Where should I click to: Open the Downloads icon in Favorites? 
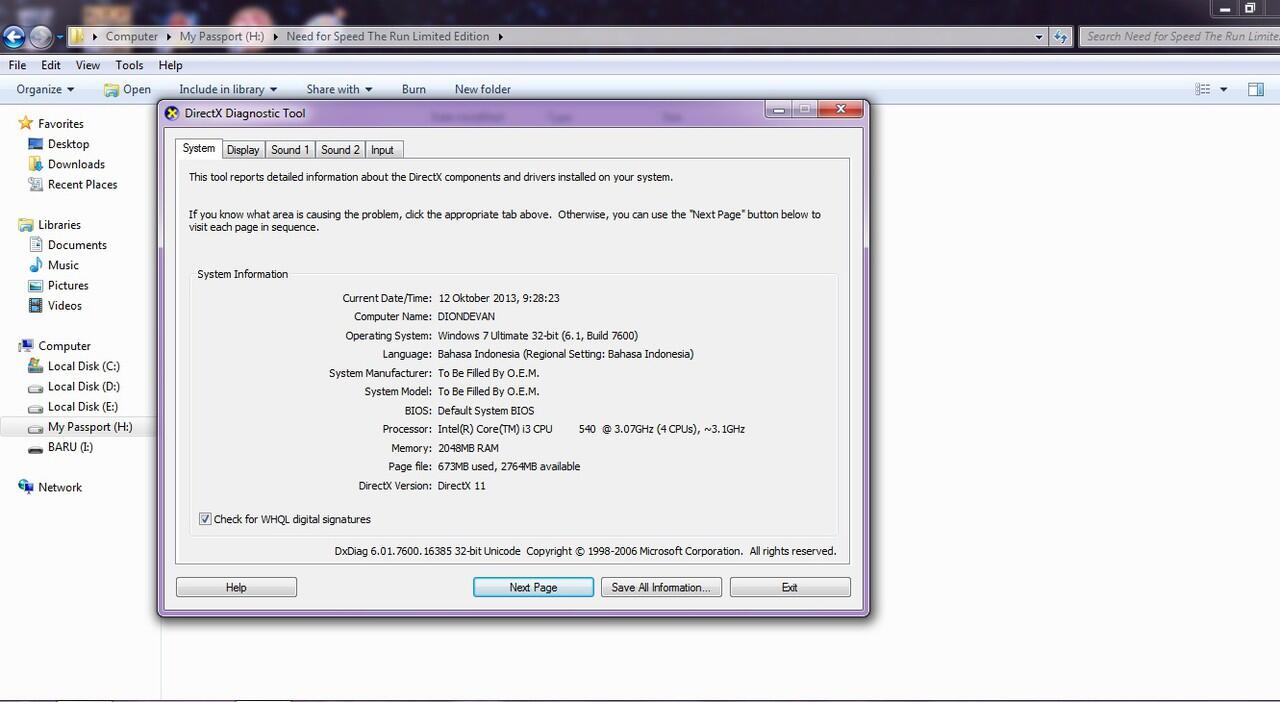click(x=36, y=164)
